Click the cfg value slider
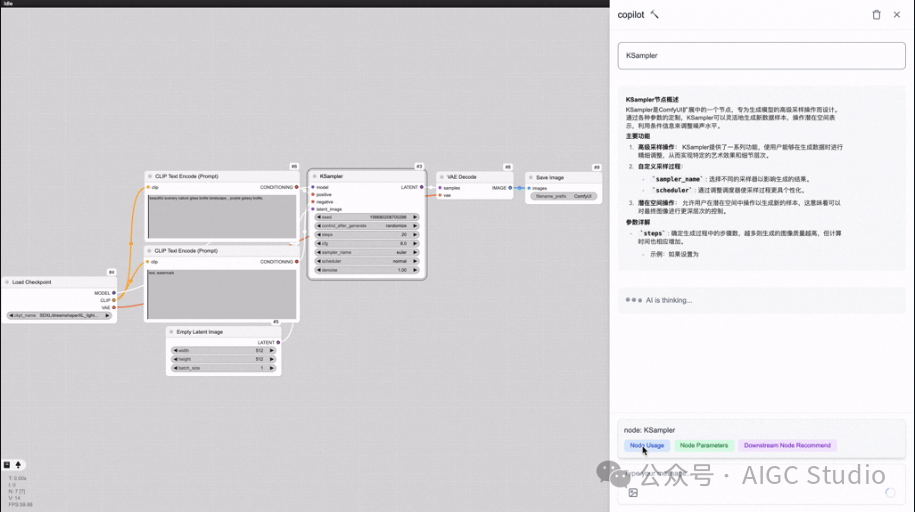 pos(366,243)
